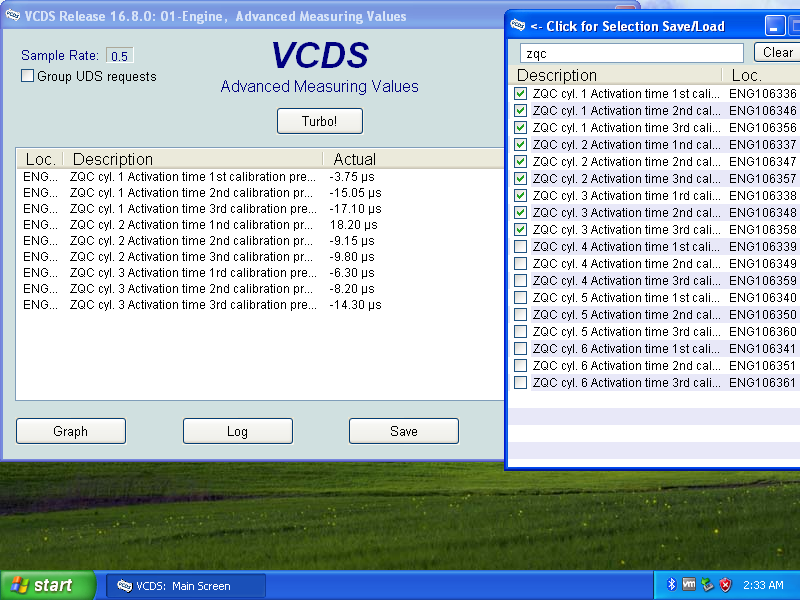This screenshot has width=800, height=600.
Task: Check ZQC cyl. 6 Activation time 1st calibration
Action: pos(520,348)
